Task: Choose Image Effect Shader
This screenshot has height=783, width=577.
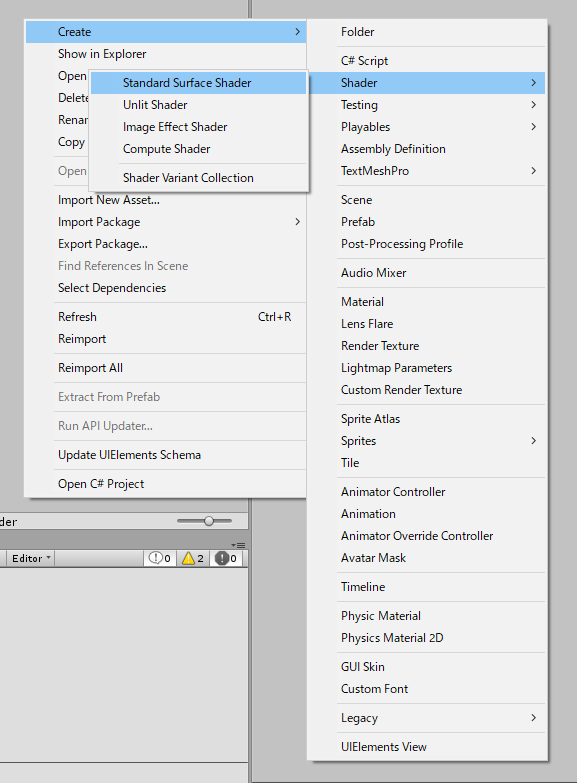Action: point(199,127)
